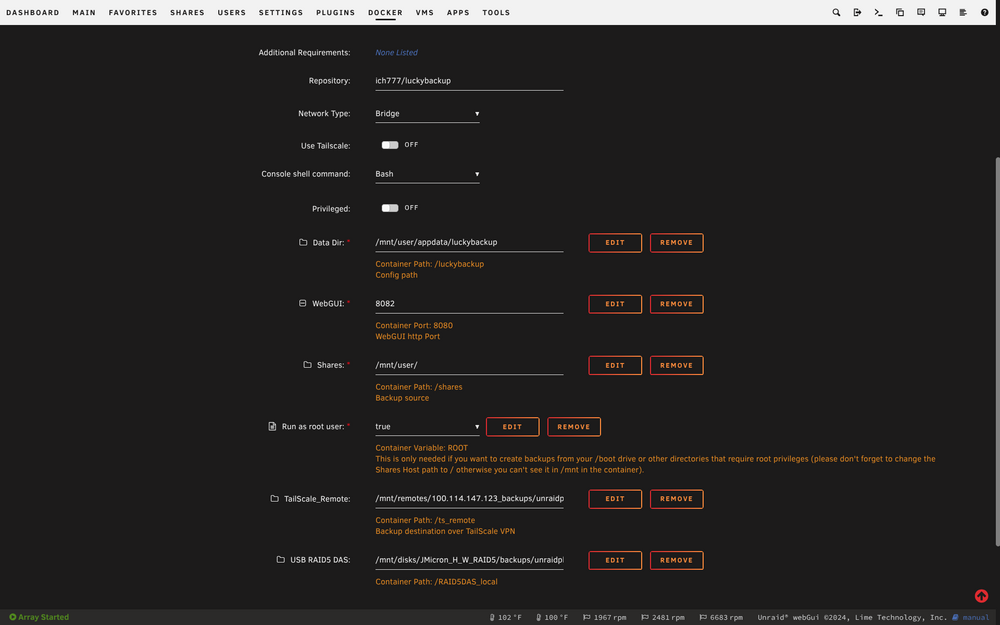Toggle the Privileged switch

tap(390, 208)
